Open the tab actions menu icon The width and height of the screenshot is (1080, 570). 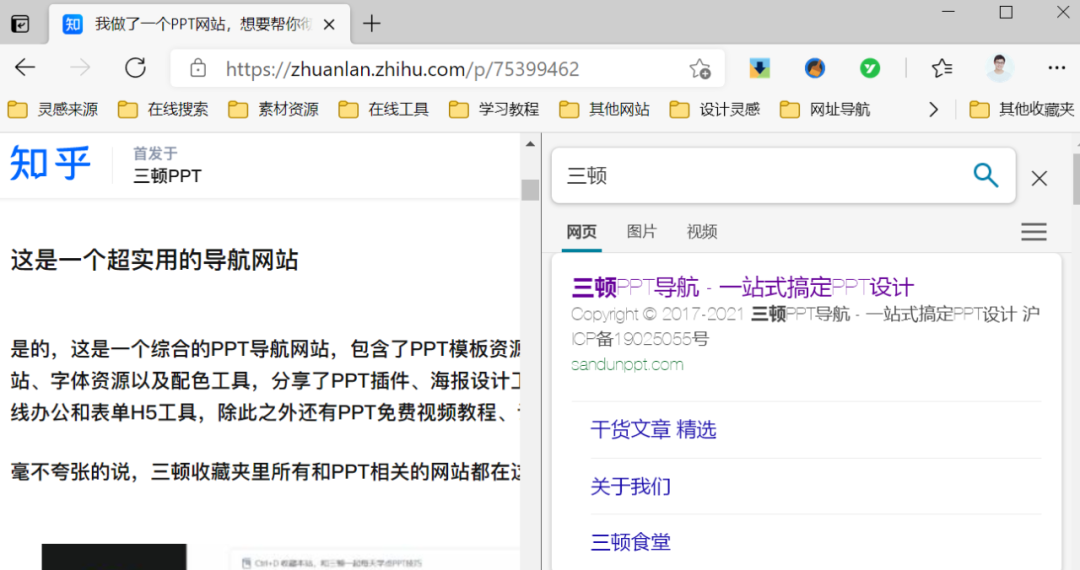pos(21,24)
